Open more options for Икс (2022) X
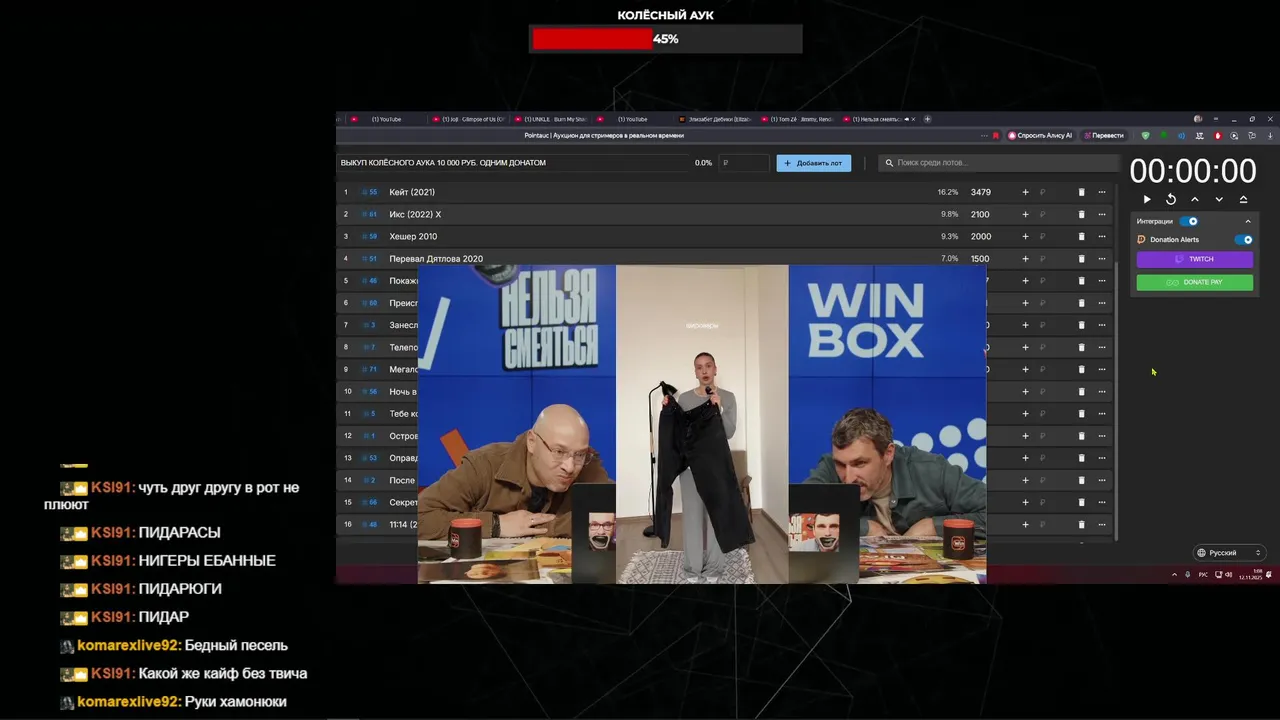The image size is (1280, 720). point(1102,214)
